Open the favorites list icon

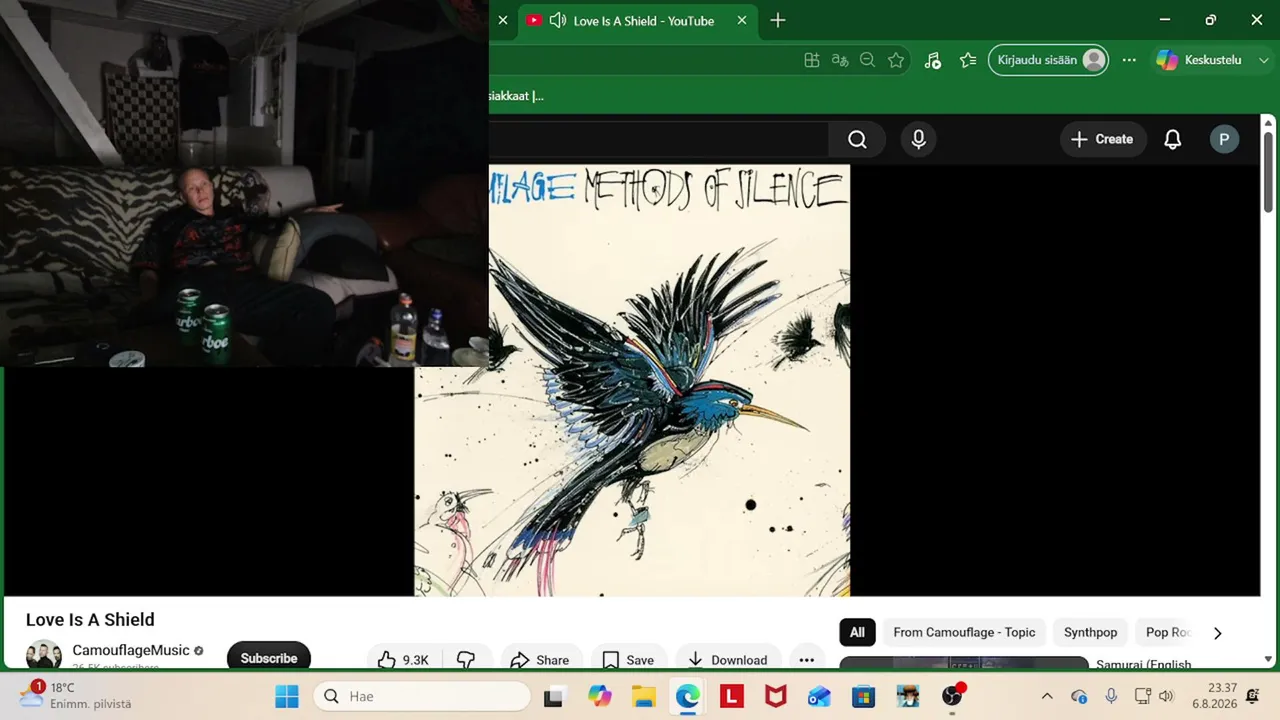[968, 60]
